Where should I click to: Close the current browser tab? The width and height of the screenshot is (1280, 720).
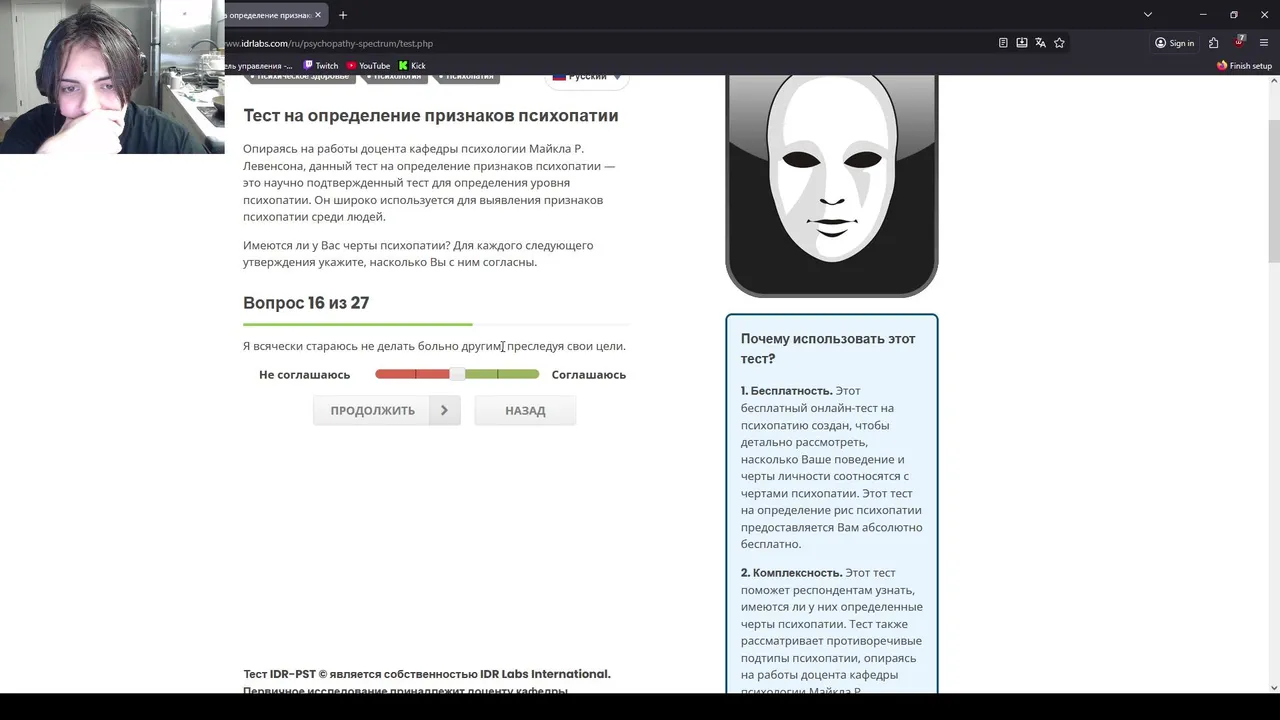point(318,15)
